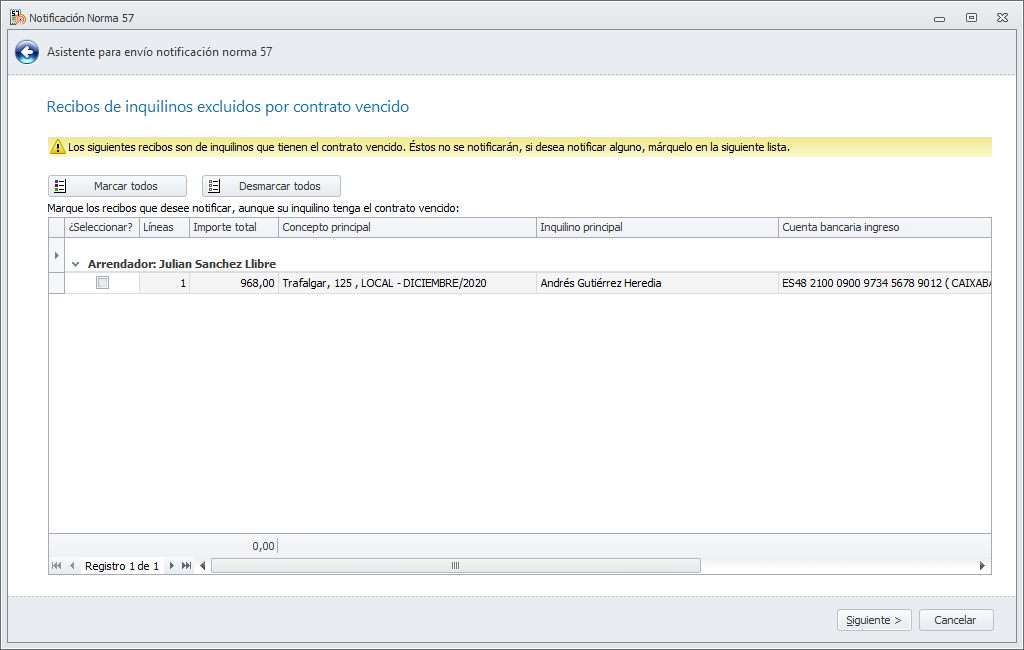Go back with the blue arrow icon
This screenshot has width=1024, height=650.
click(27, 52)
